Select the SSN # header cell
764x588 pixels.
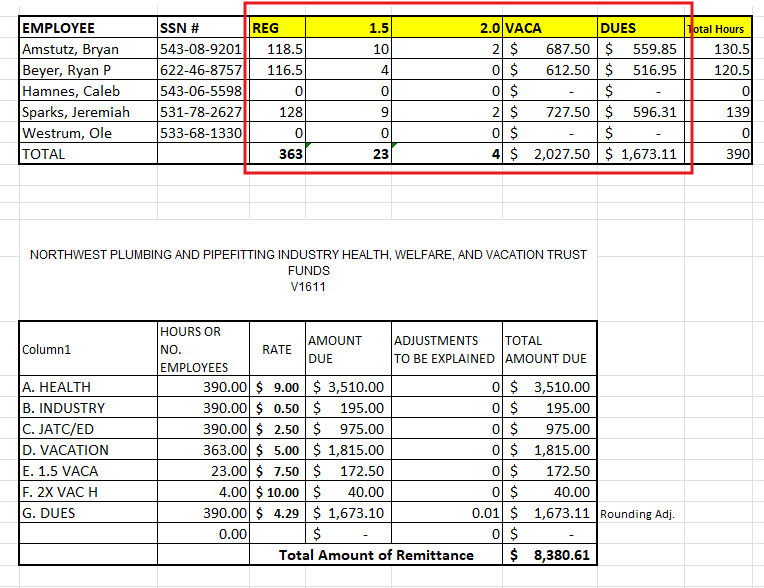(x=203, y=27)
